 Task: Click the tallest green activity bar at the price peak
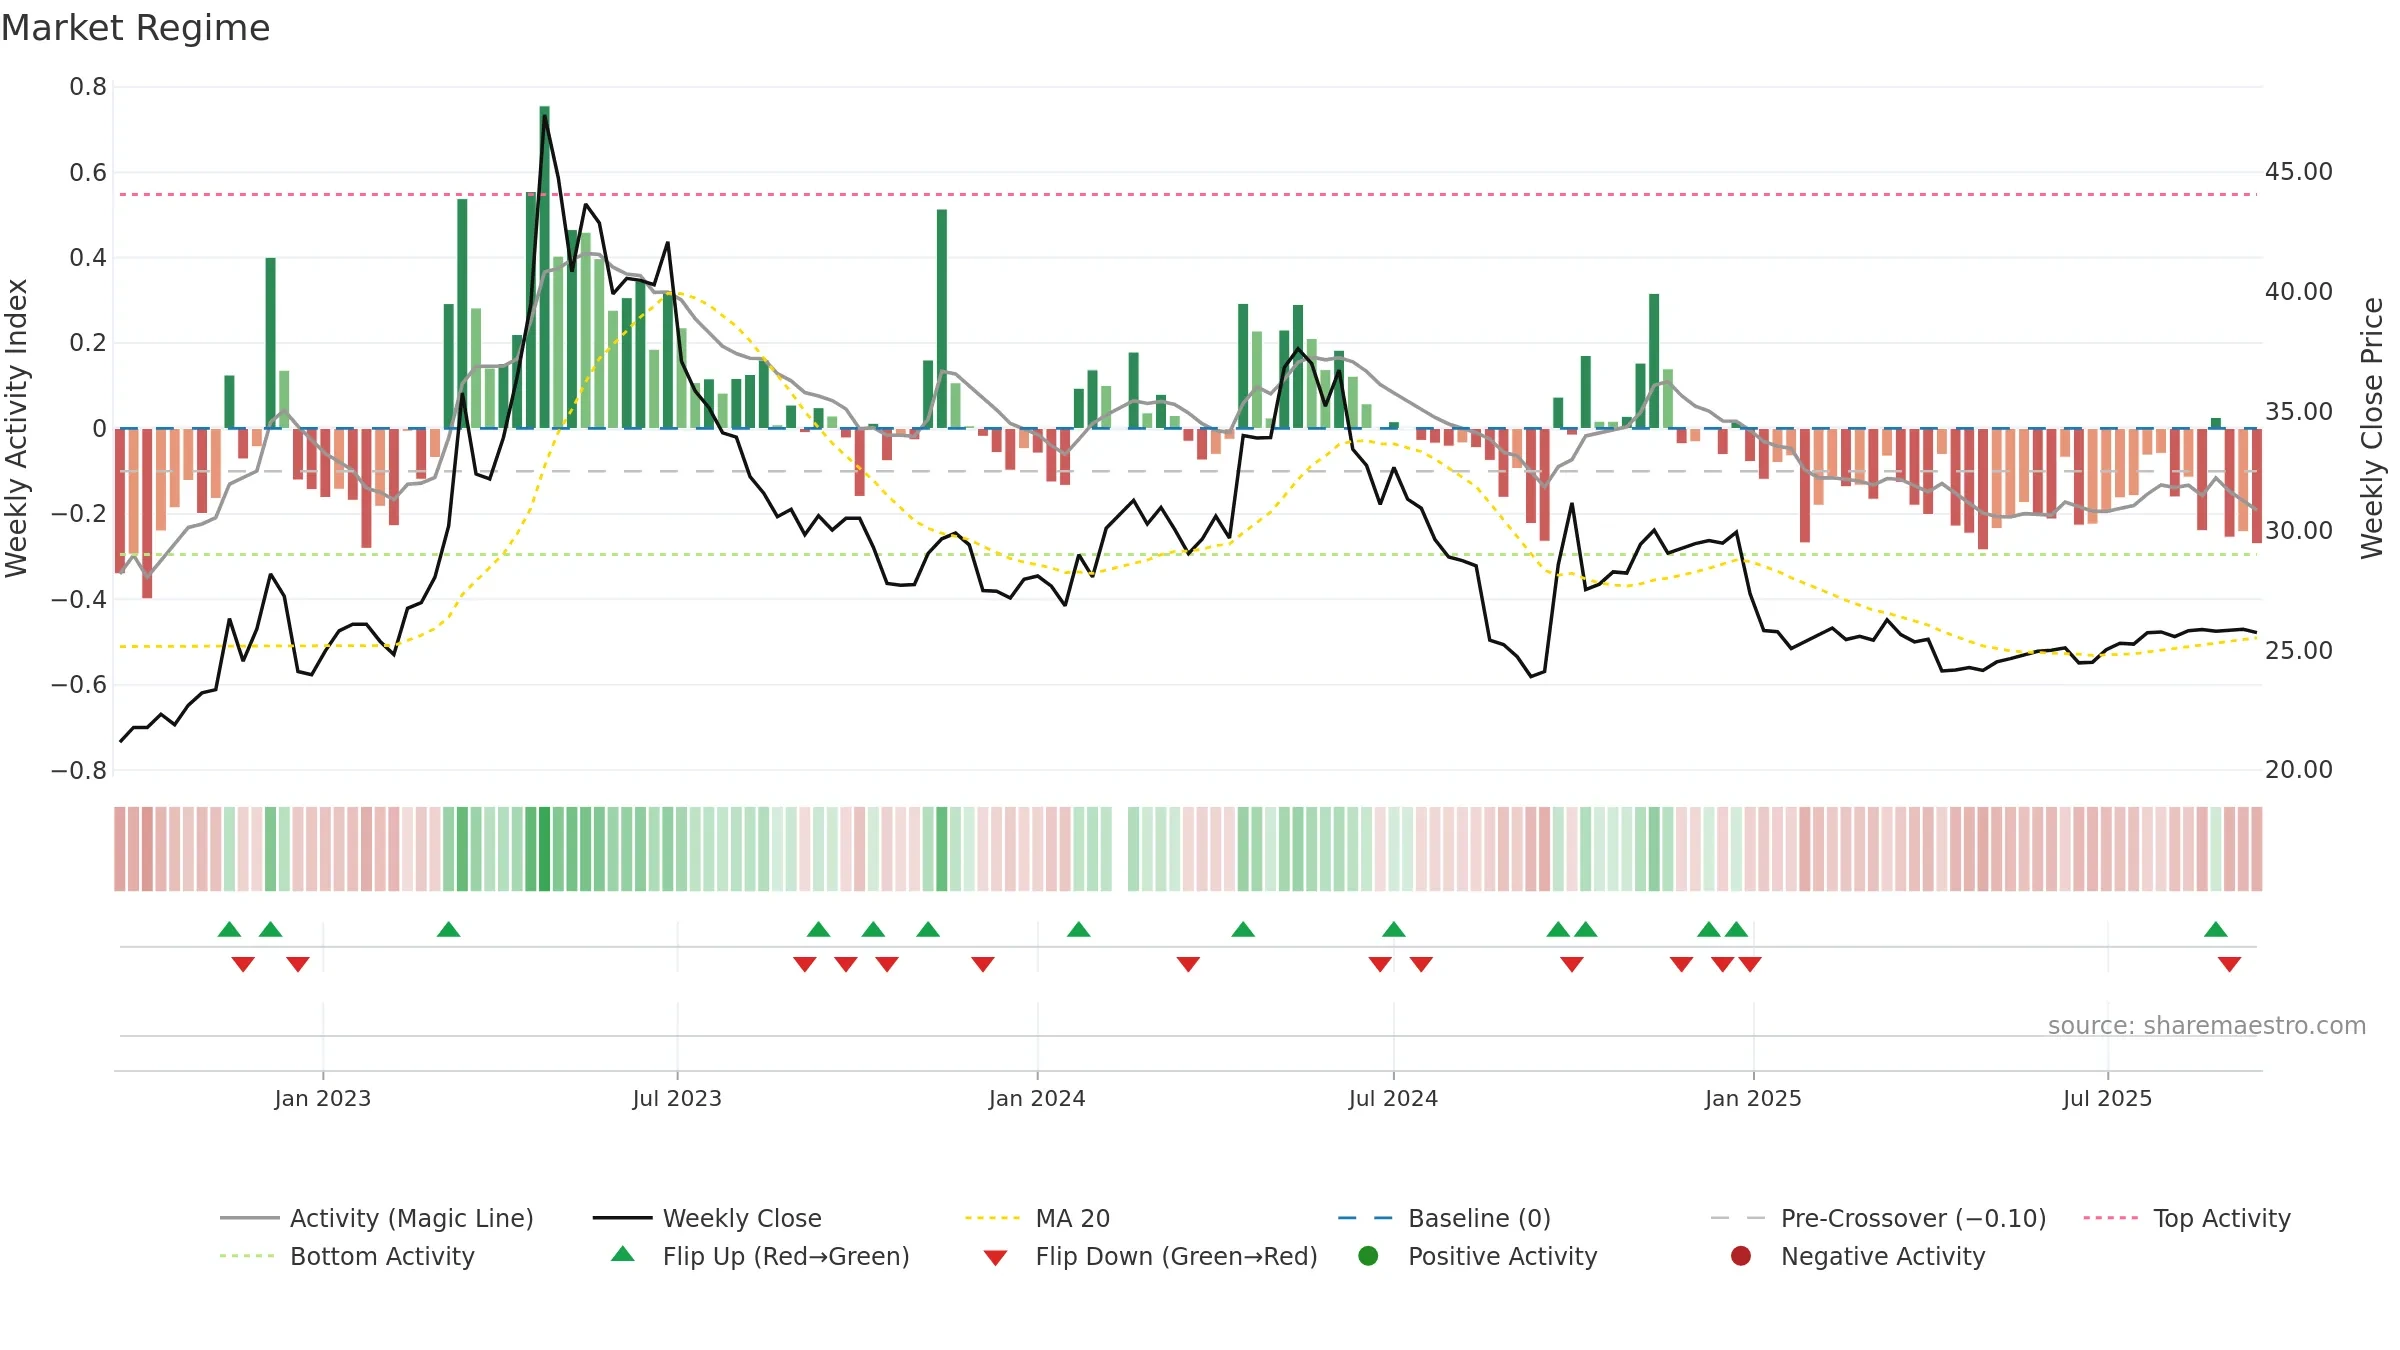pyautogui.click(x=544, y=267)
